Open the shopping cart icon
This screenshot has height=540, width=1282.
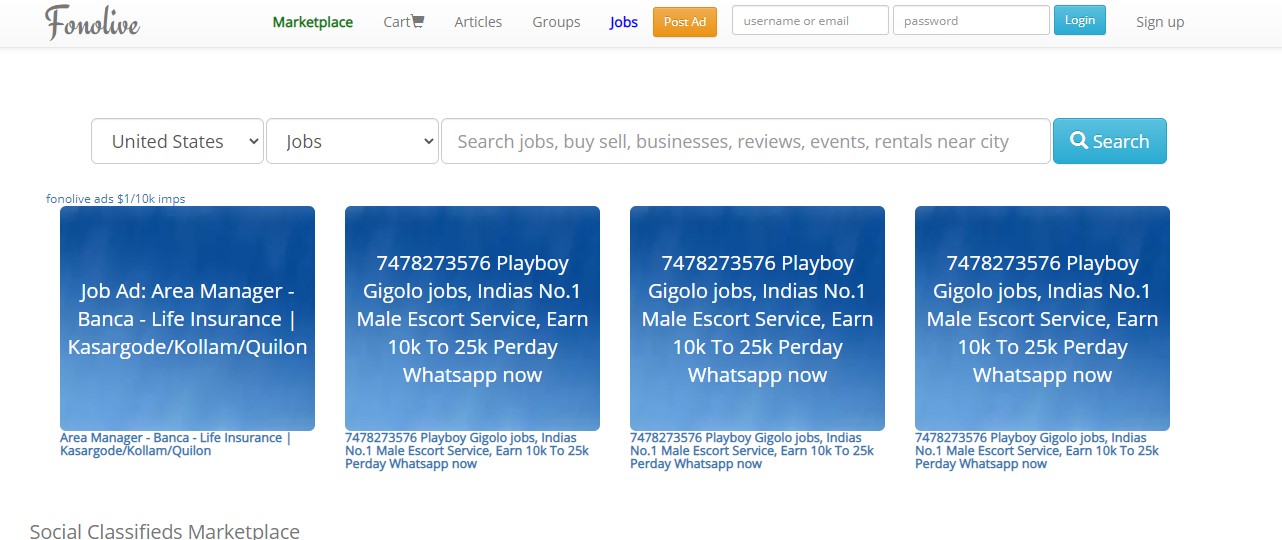click(417, 21)
